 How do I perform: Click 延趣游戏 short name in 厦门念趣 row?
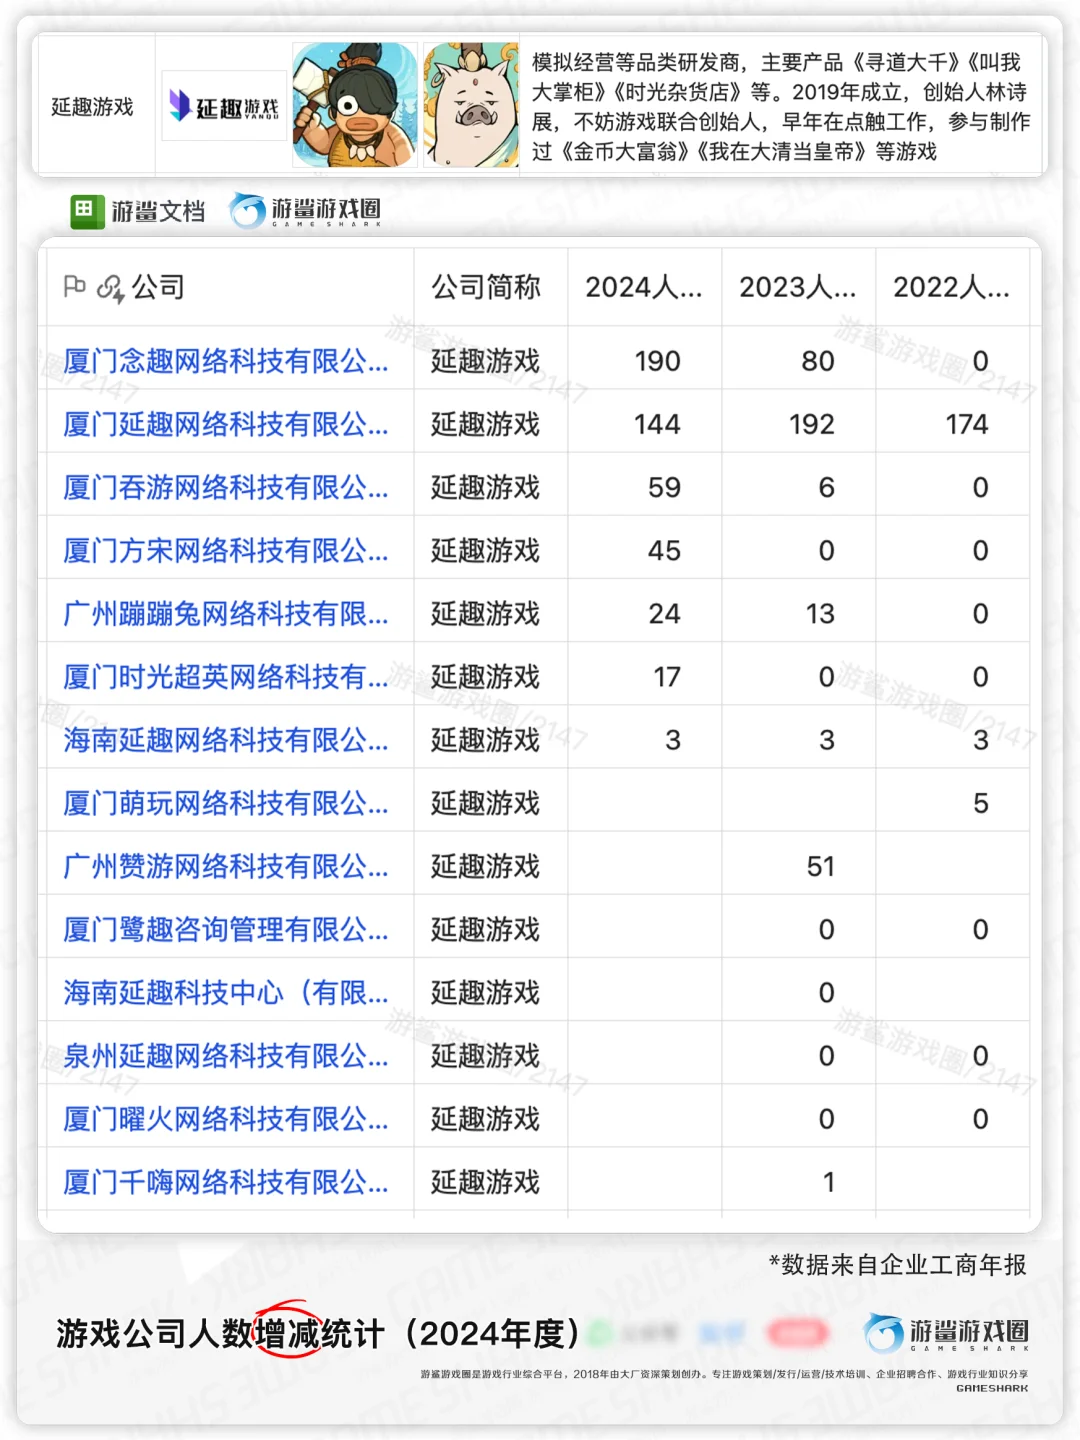486,361
